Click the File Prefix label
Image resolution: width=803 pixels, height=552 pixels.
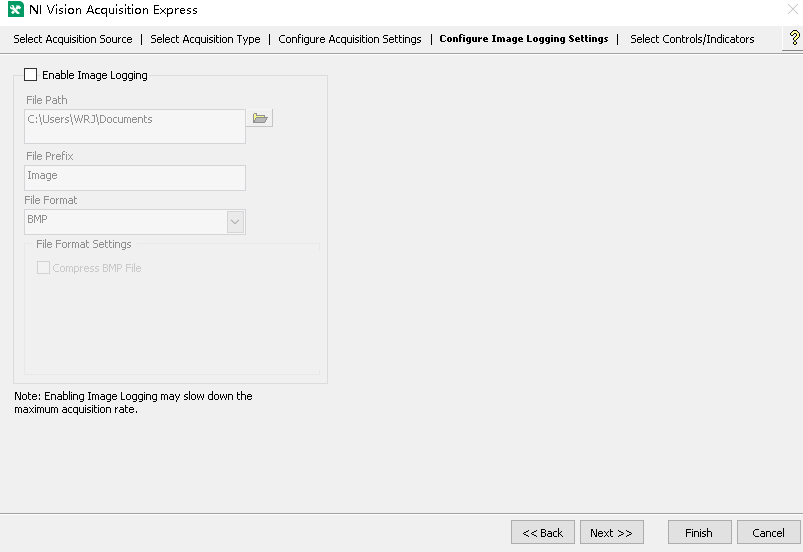coord(50,156)
